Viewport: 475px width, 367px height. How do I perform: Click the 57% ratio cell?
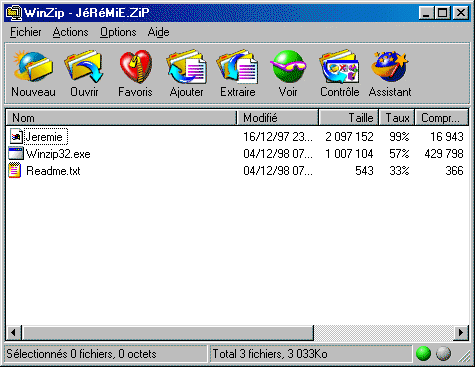tap(399, 154)
